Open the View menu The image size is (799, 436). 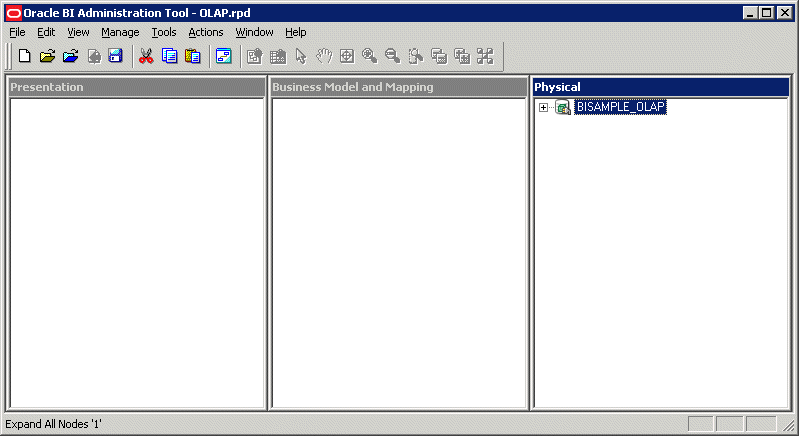point(78,32)
